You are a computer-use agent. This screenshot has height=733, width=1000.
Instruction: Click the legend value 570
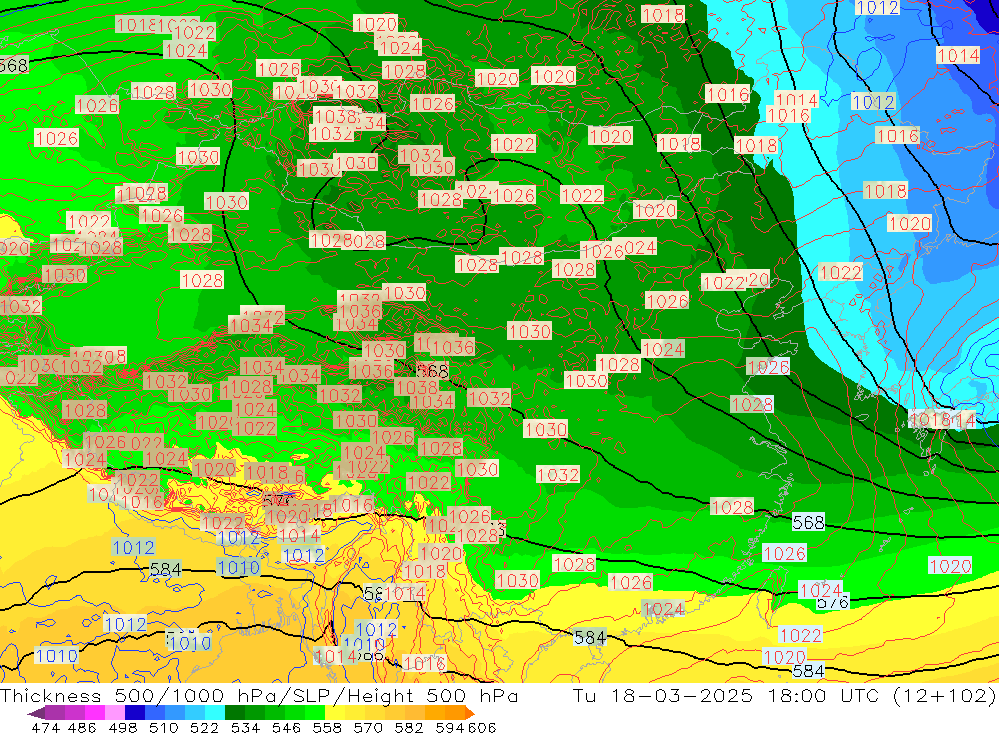368,727
